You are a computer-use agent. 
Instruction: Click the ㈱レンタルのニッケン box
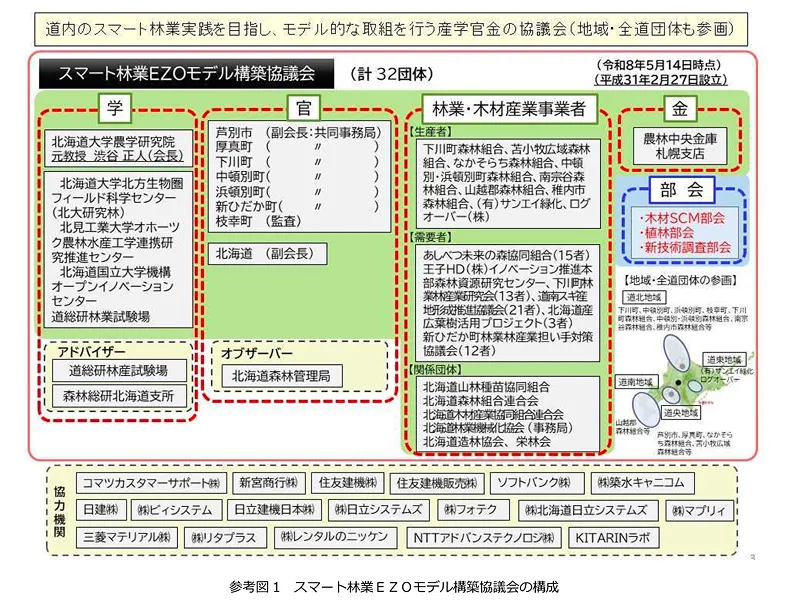tap(336, 537)
